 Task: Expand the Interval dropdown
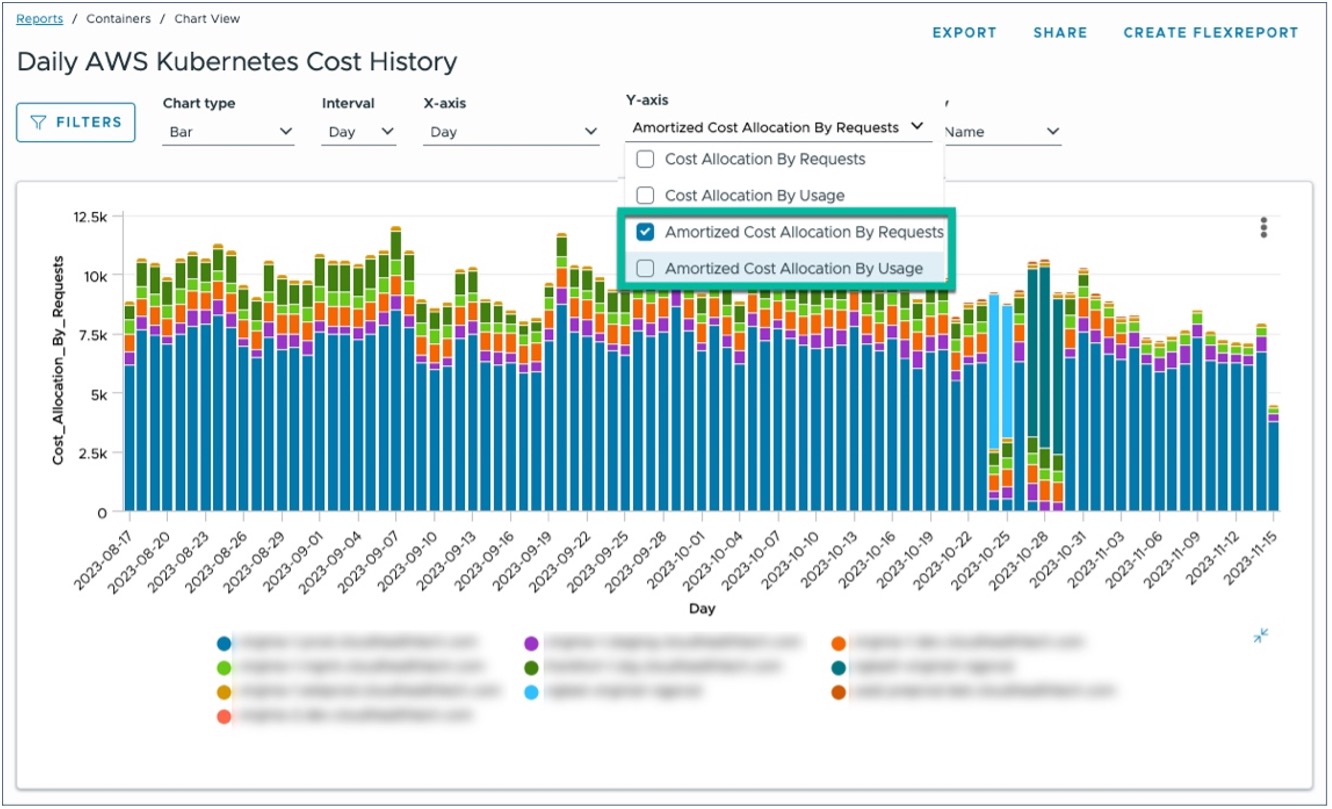pyautogui.click(x=358, y=131)
